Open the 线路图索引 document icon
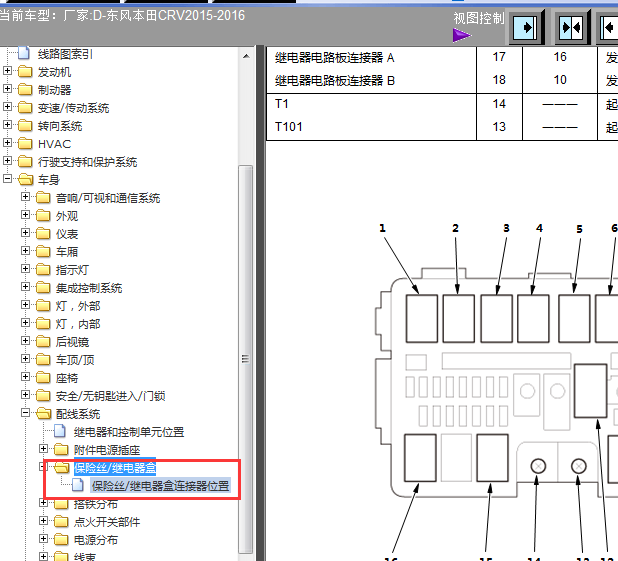 pos(24,53)
